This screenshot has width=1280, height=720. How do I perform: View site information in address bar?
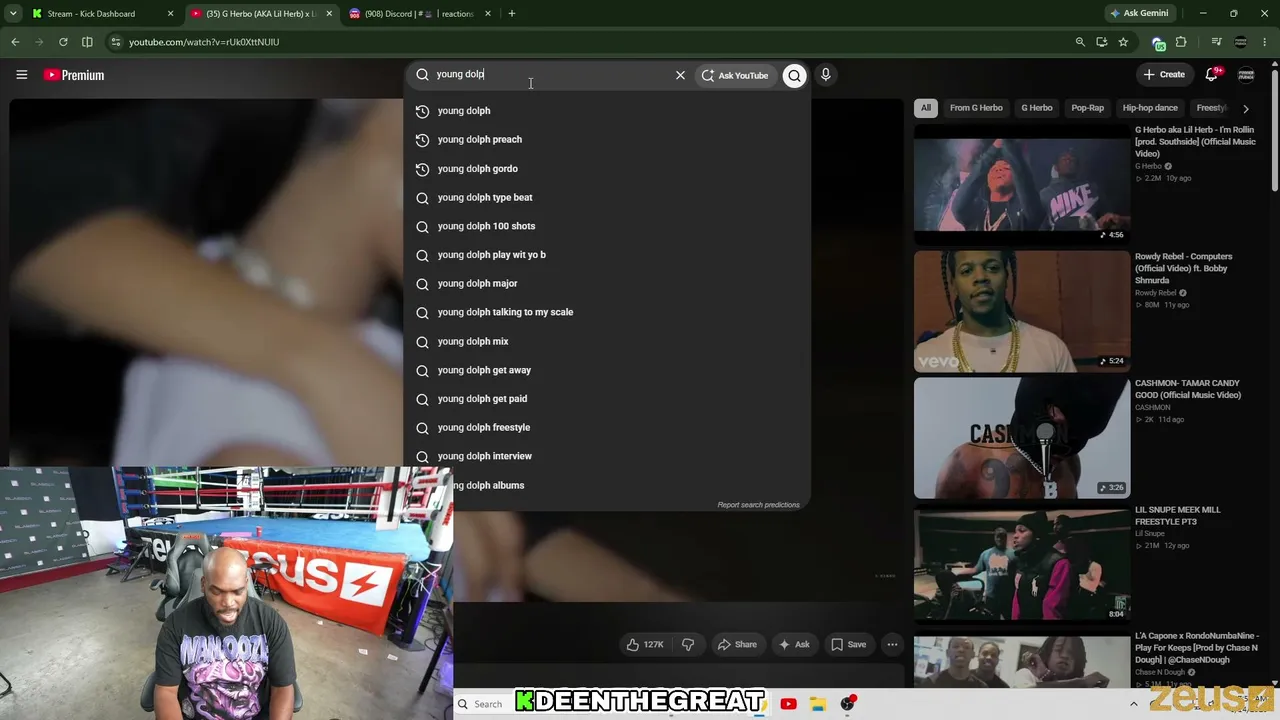[x=115, y=42]
